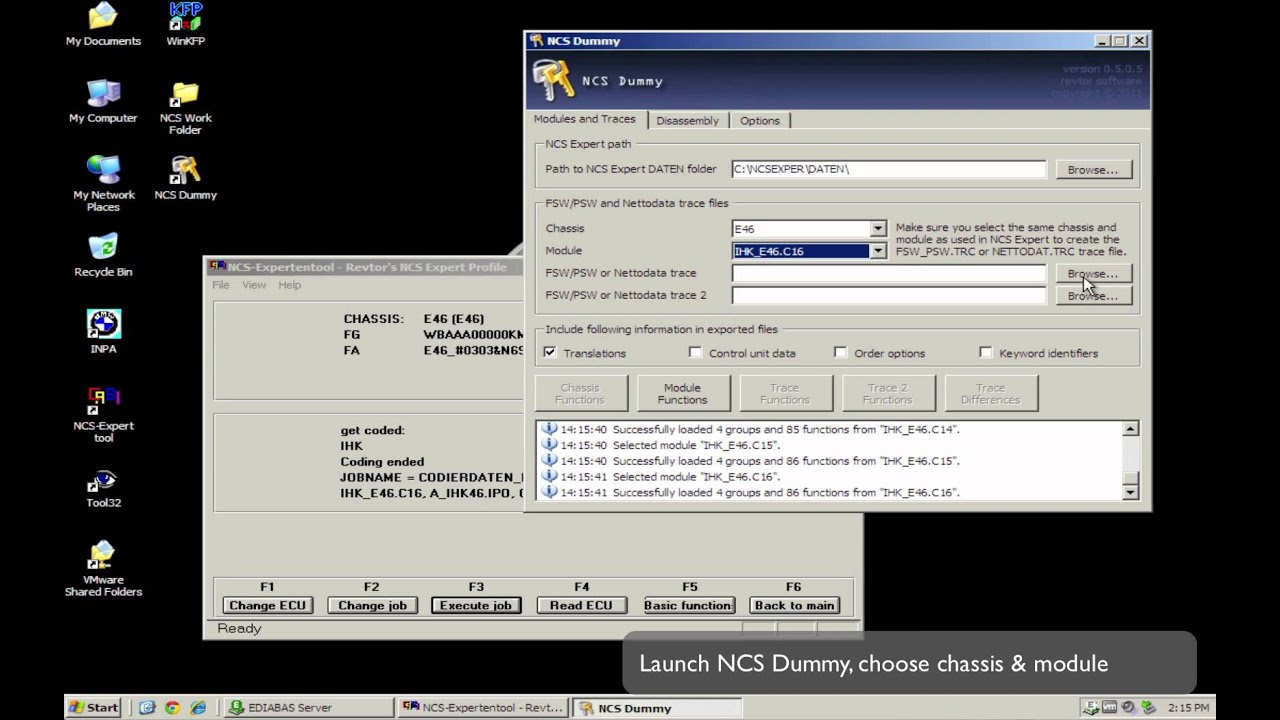Launch Internet Explorer from quick launch
Viewport: 1280px width, 720px height.
tap(197, 707)
